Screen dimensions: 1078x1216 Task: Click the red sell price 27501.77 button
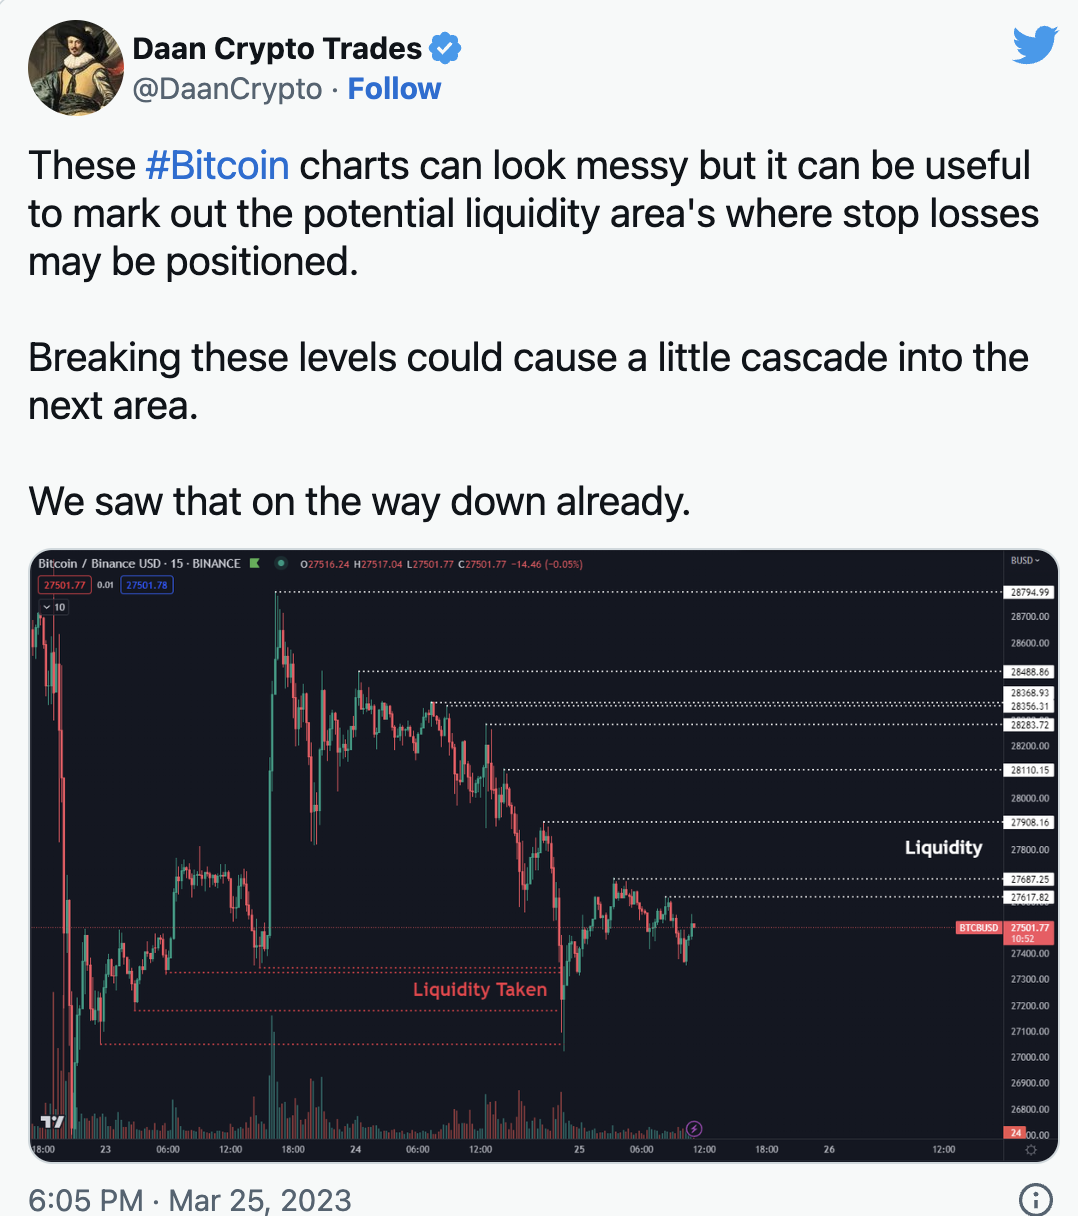coord(65,584)
